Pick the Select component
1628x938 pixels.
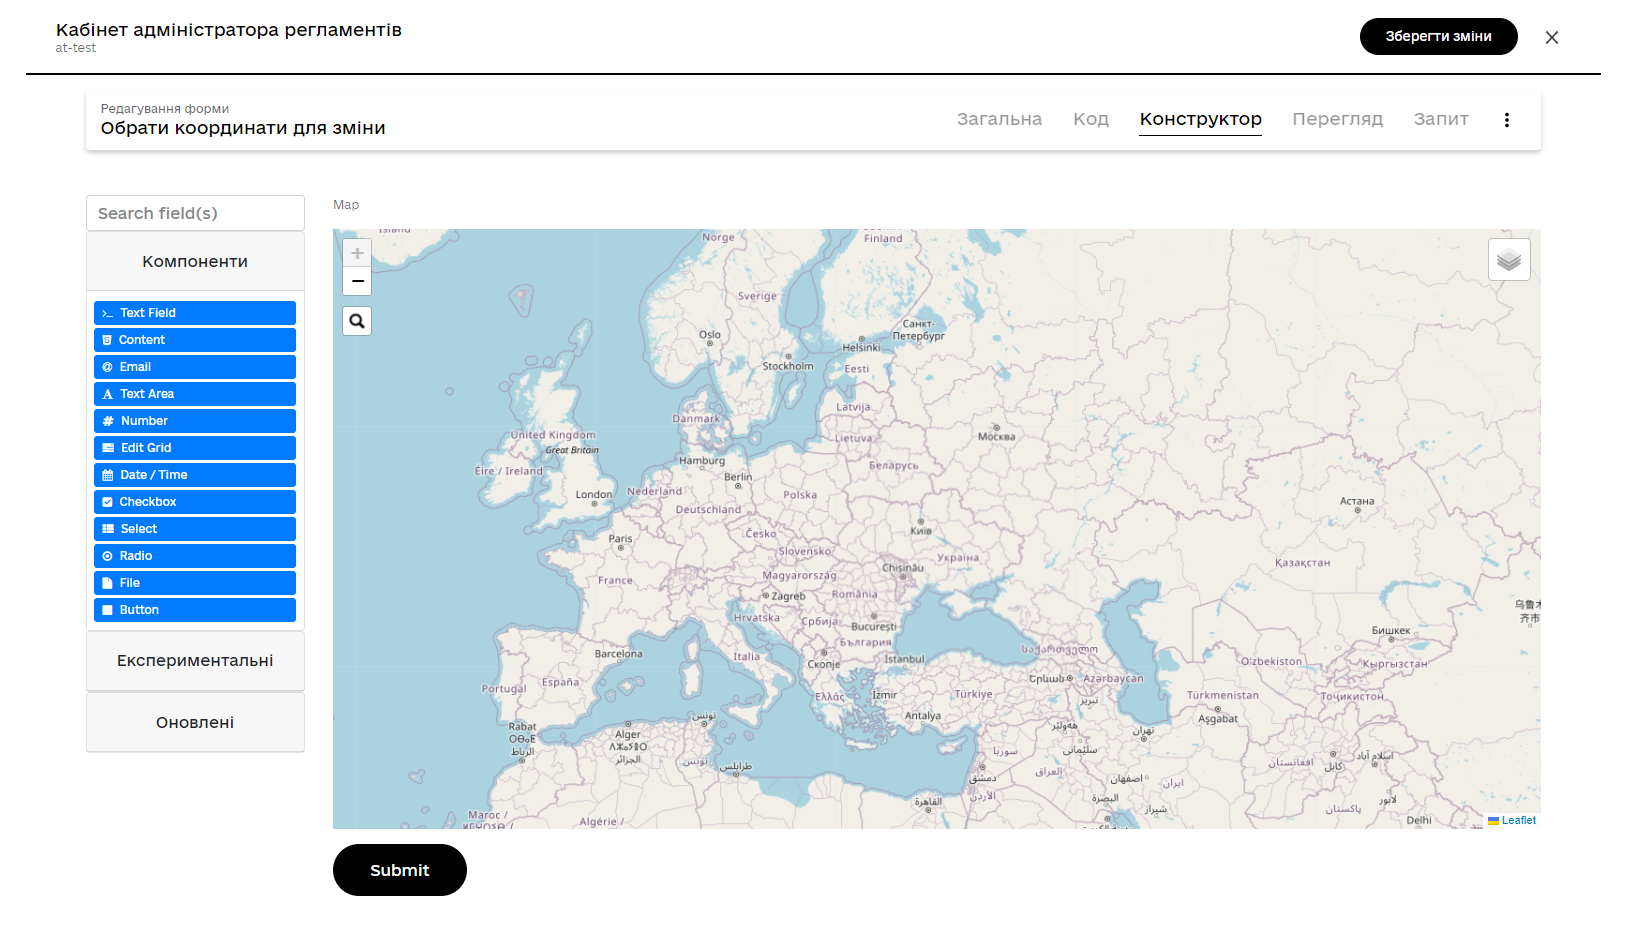pyautogui.click(x=195, y=529)
